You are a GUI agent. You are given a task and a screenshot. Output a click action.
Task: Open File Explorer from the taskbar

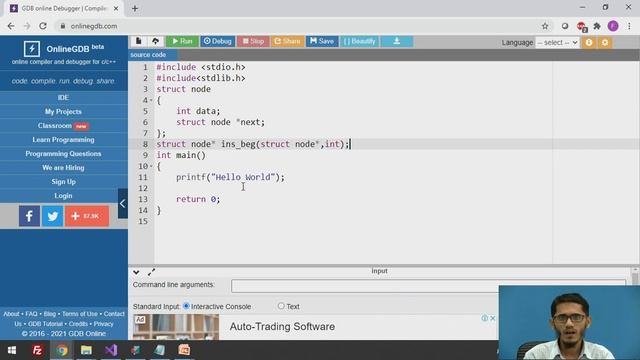[86, 350]
